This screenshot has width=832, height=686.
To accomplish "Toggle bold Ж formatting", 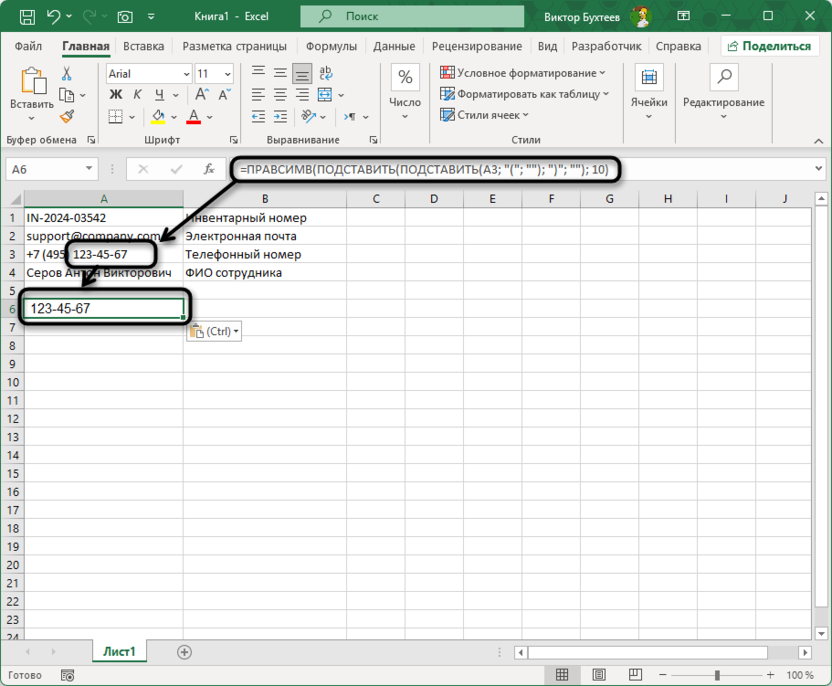I will [x=114, y=95].
